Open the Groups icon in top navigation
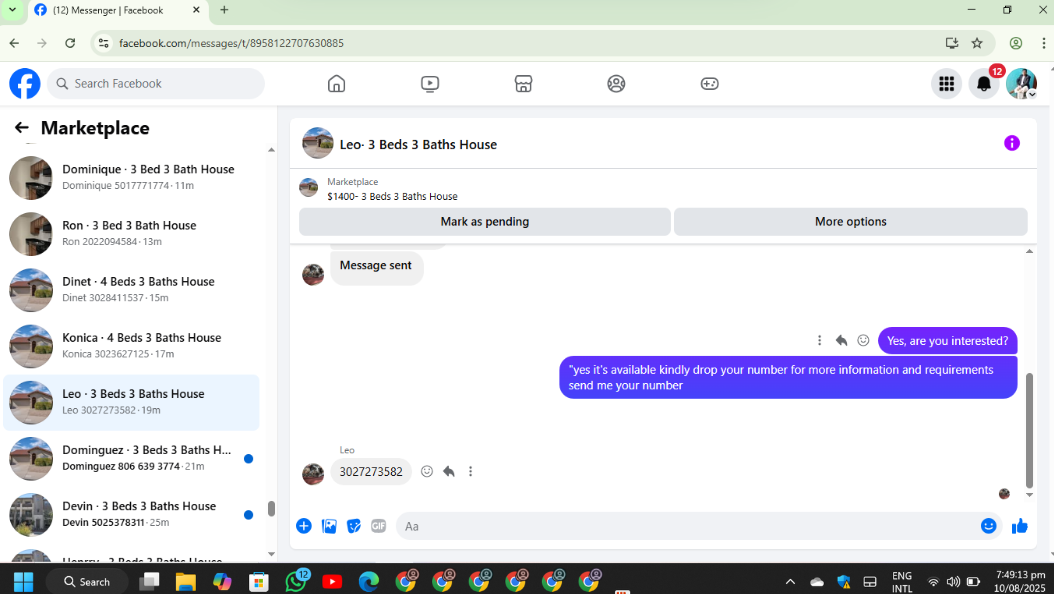This screenshot has width=1054, height=594. point(616,84)
